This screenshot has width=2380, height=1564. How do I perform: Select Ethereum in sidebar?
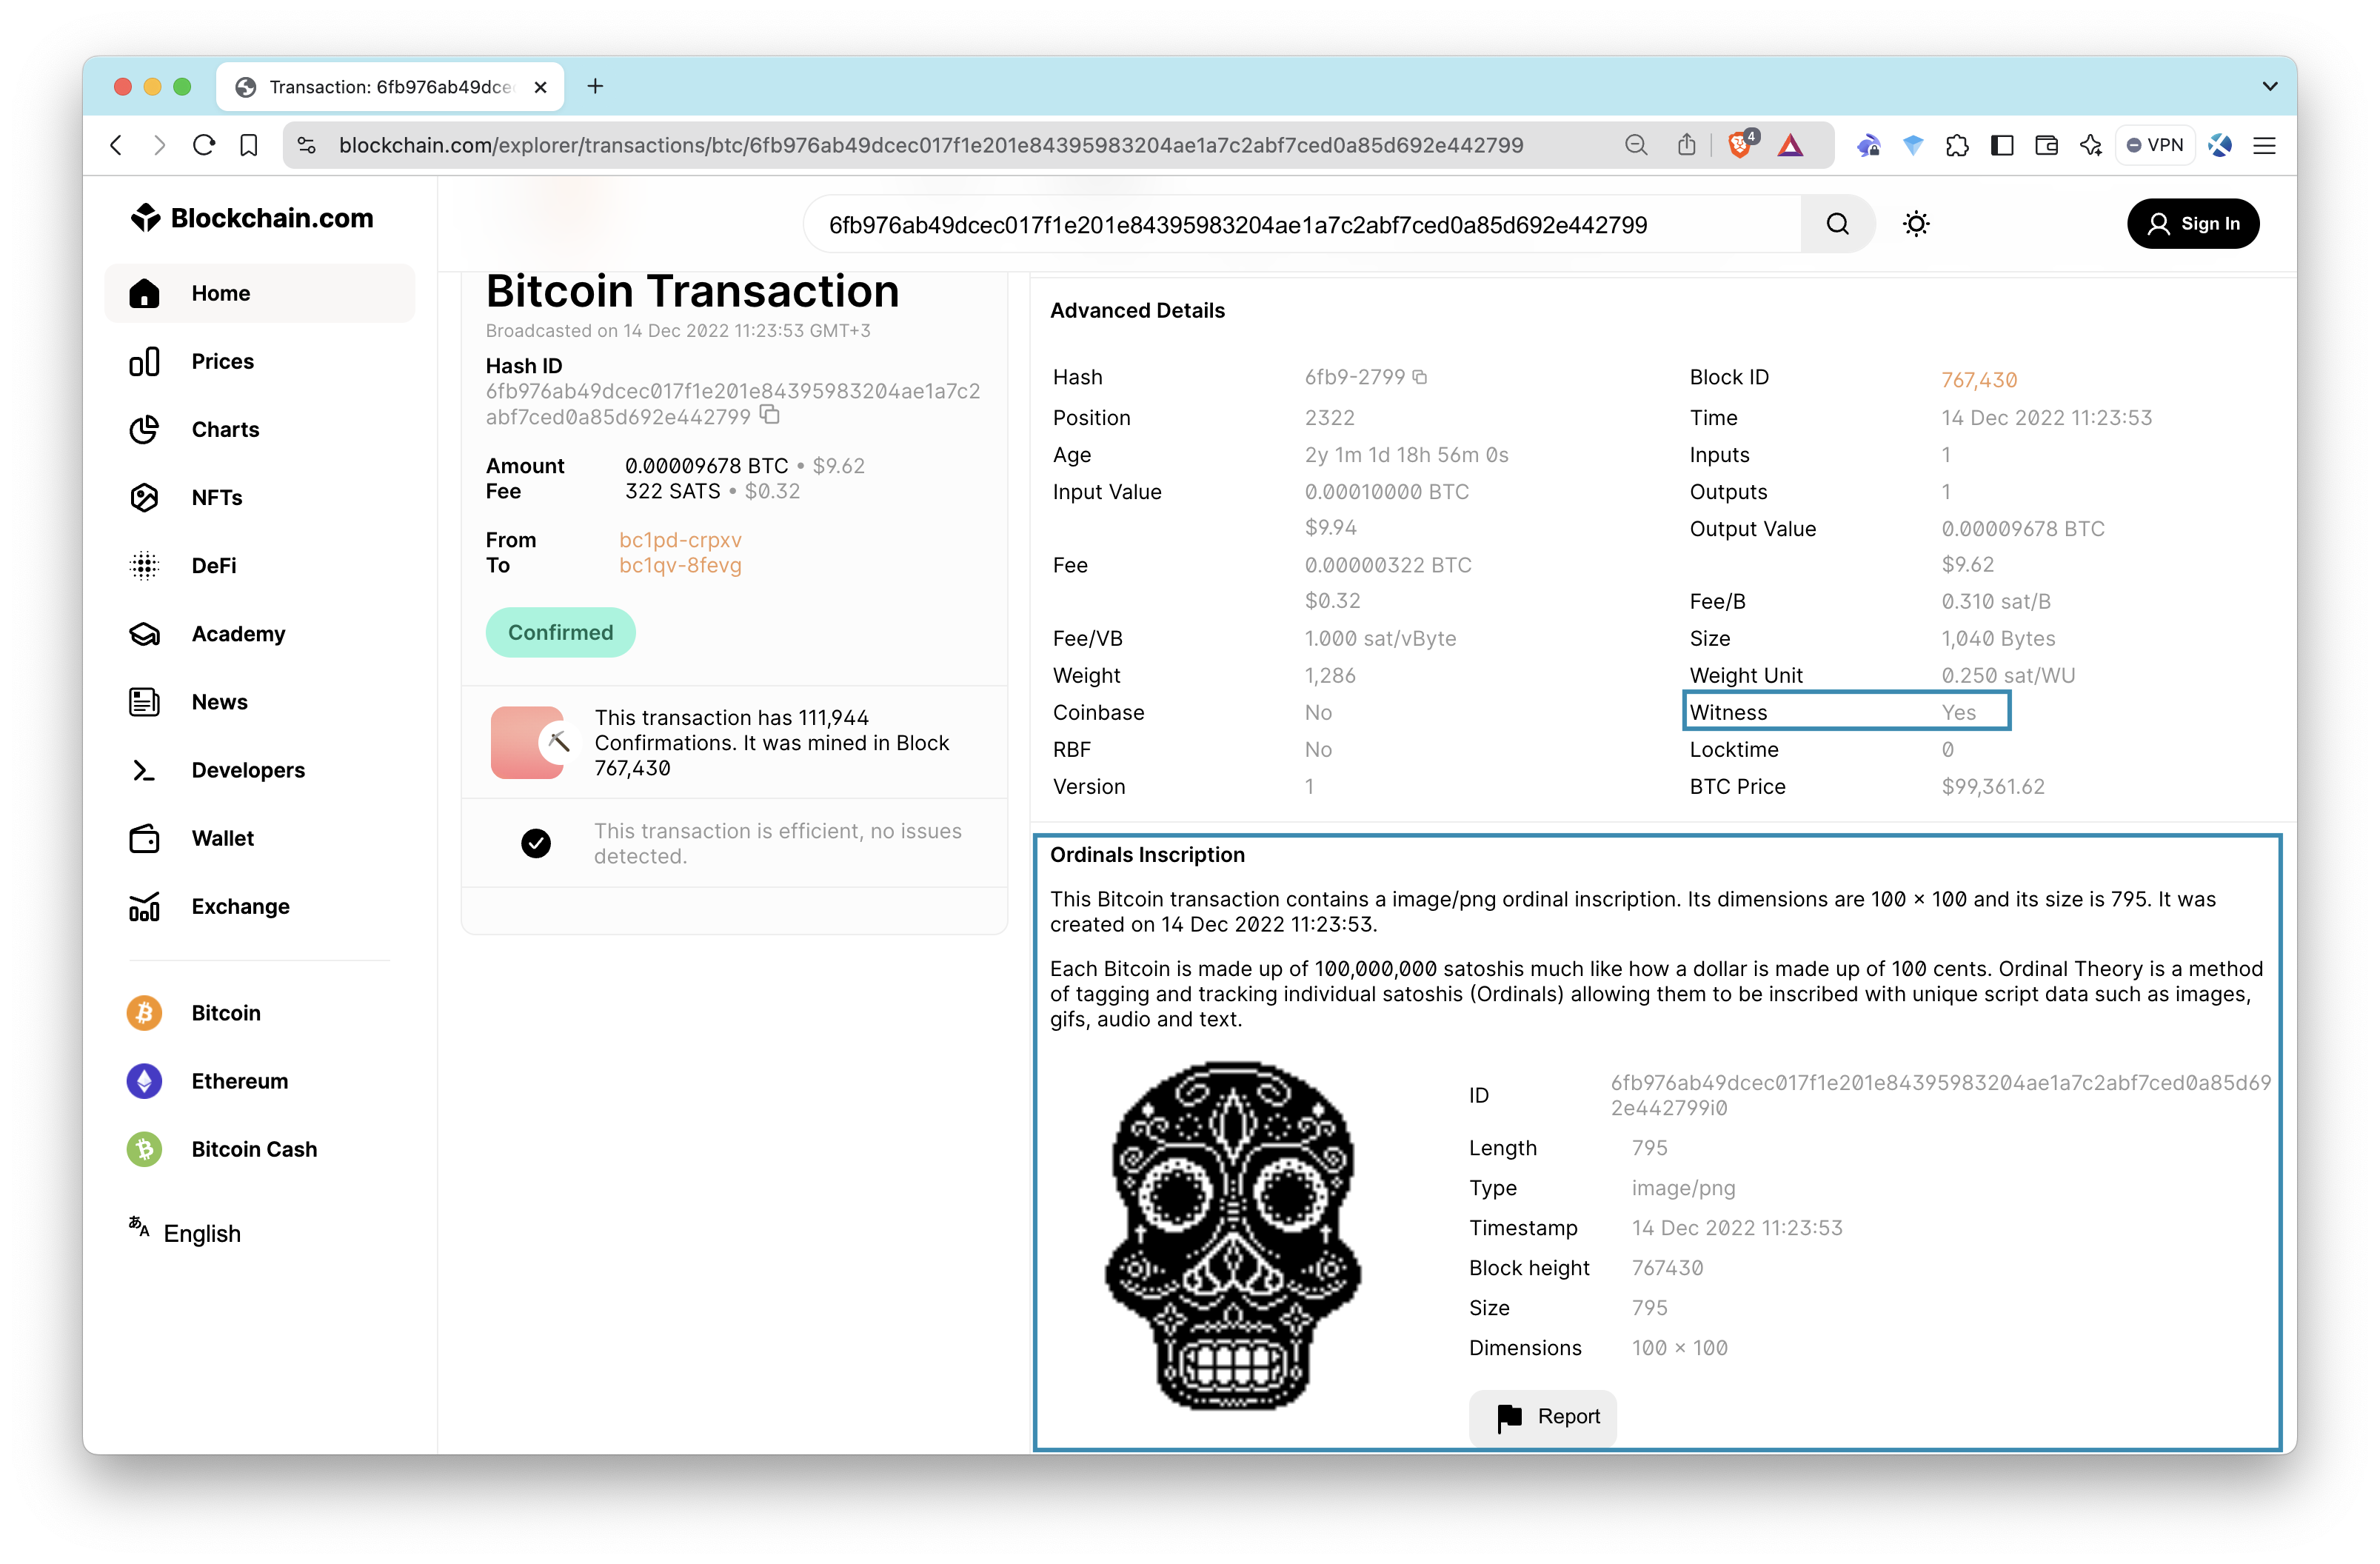click(x=239, y=1081)
